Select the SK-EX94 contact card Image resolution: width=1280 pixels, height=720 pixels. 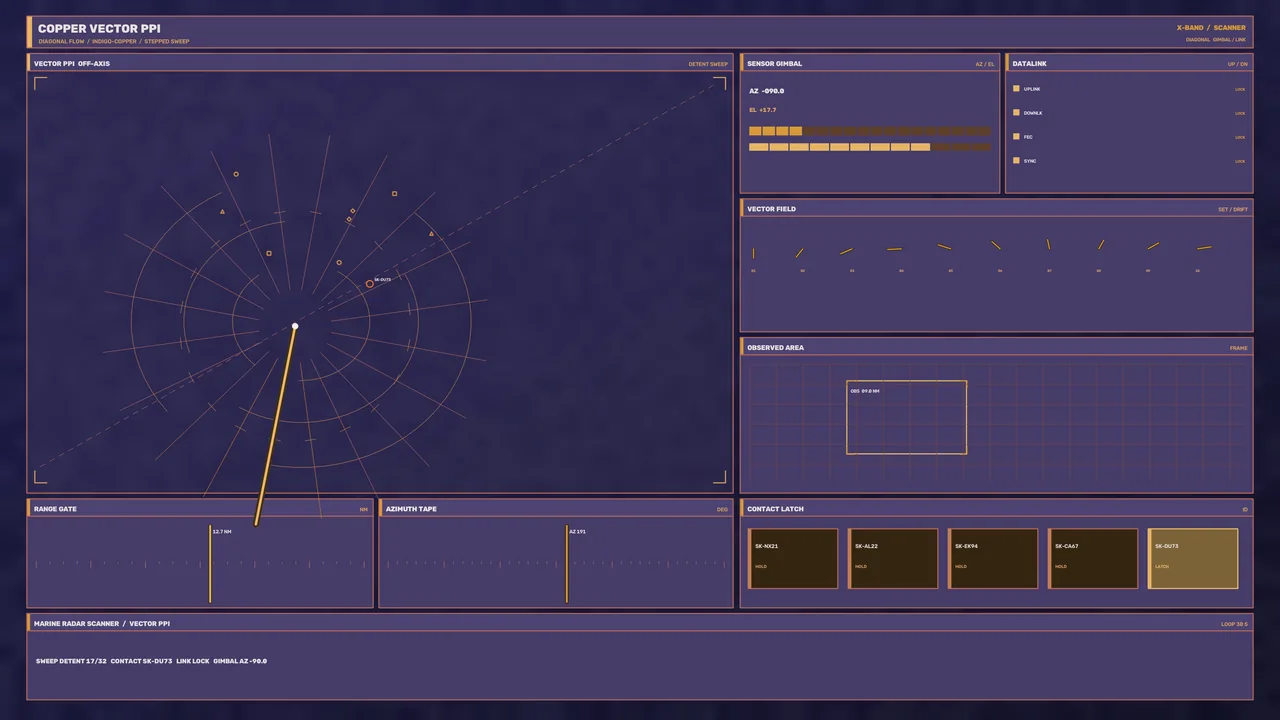pos(993,559)
